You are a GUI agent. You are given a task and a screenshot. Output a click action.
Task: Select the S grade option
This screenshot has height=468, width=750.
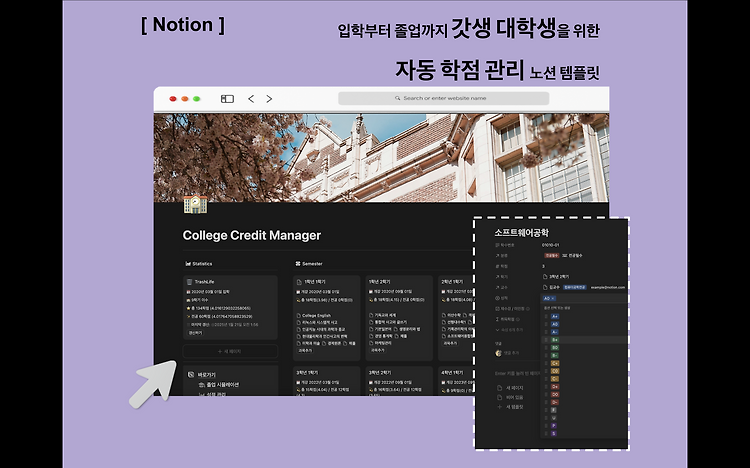click(554, 433)
